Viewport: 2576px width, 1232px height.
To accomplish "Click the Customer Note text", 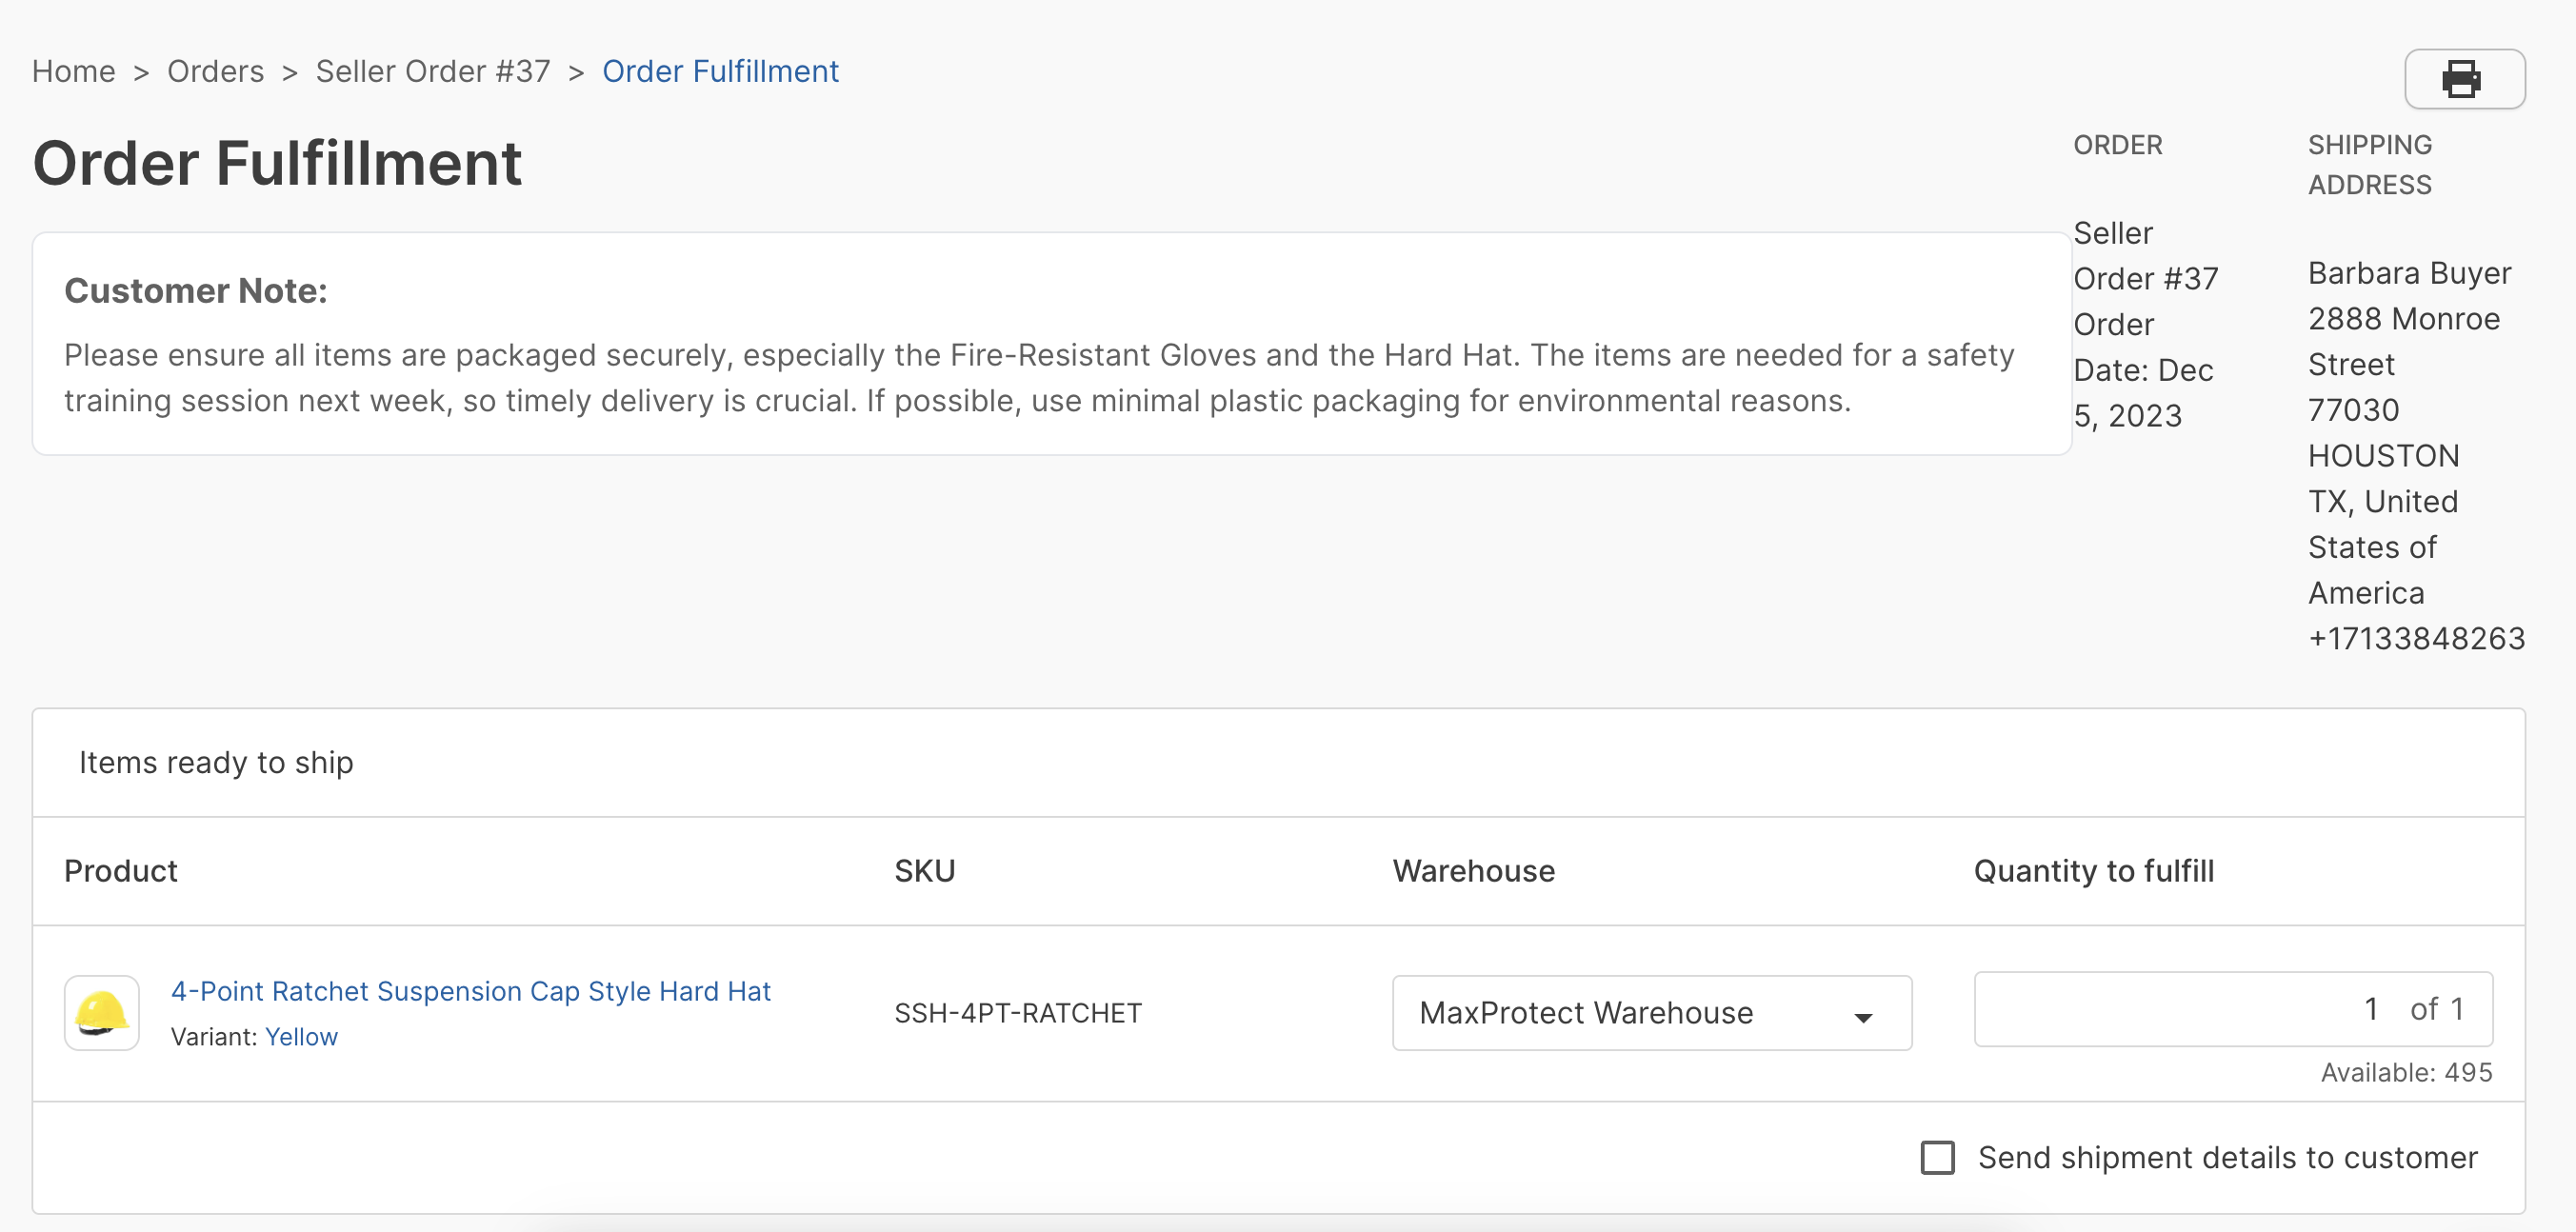I will 1038,378.
